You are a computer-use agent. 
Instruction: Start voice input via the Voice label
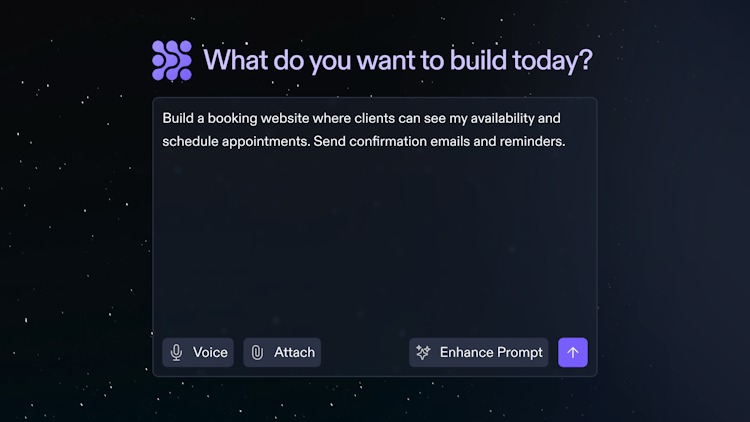(x=210, y=353)
